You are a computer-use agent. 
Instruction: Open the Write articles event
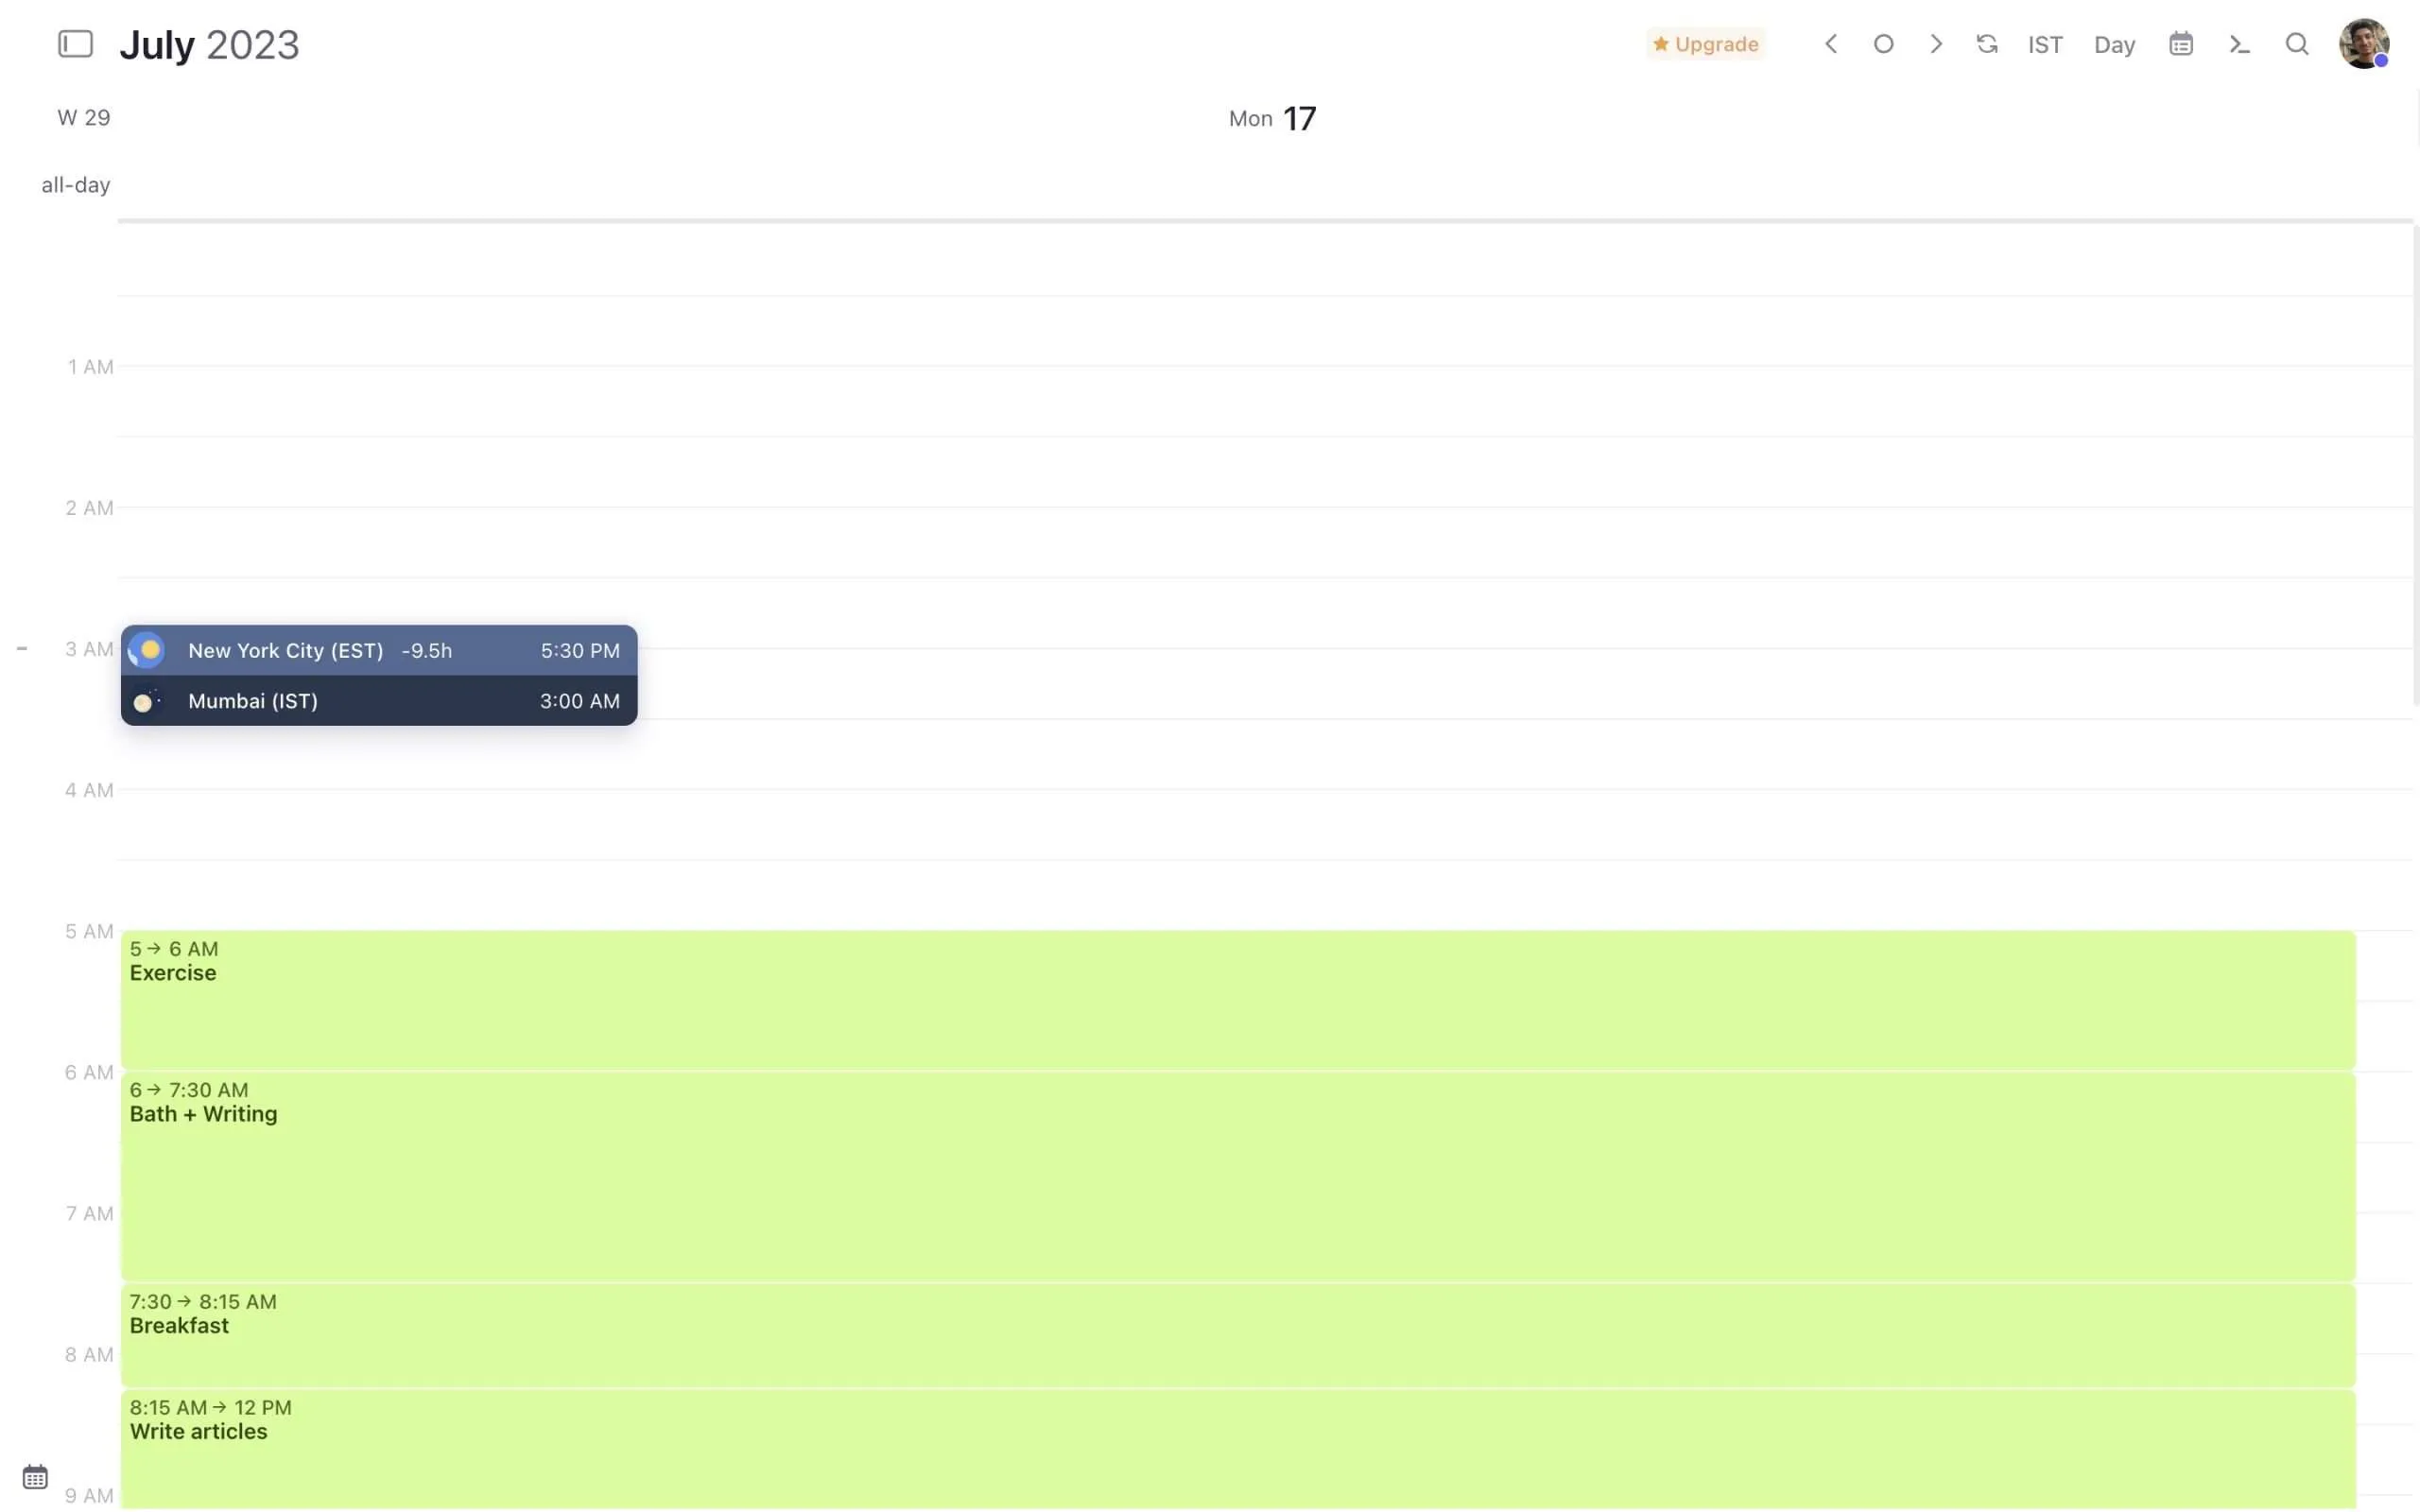tap(1238, 1449)
